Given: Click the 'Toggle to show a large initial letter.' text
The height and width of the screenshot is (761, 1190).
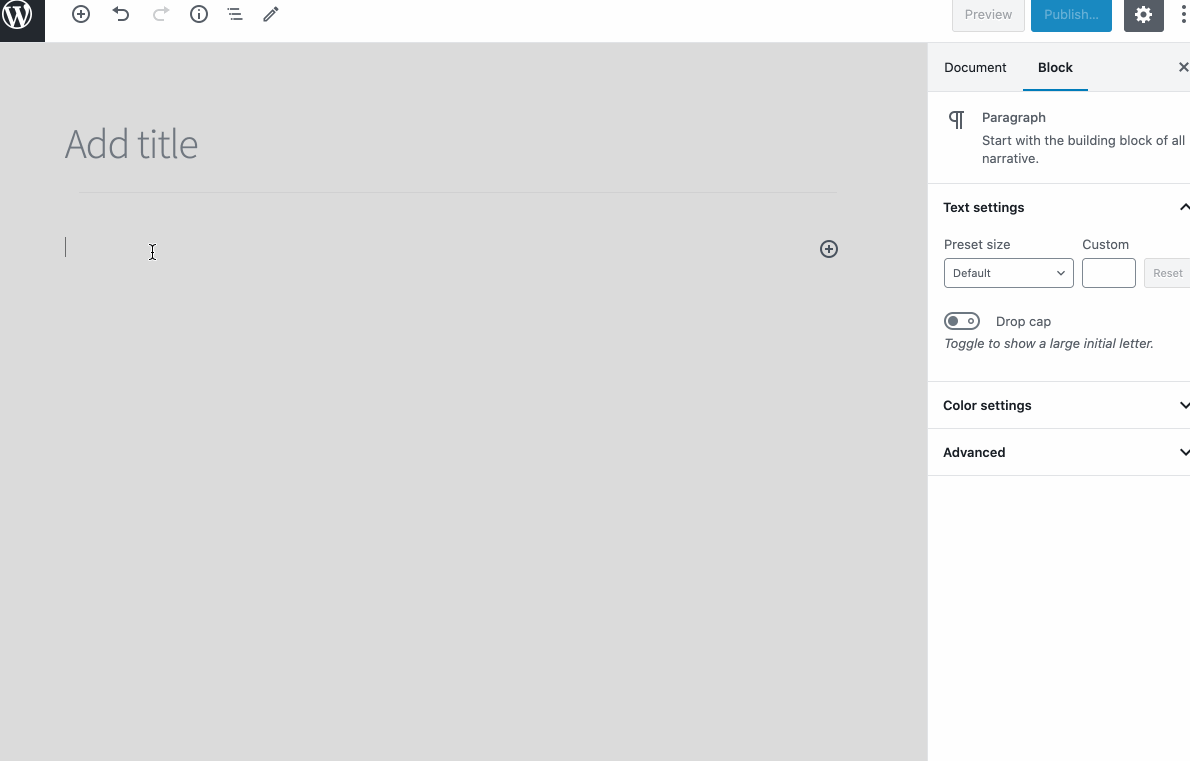Looking at the screenshot, I should click(x=1049, y=344).
